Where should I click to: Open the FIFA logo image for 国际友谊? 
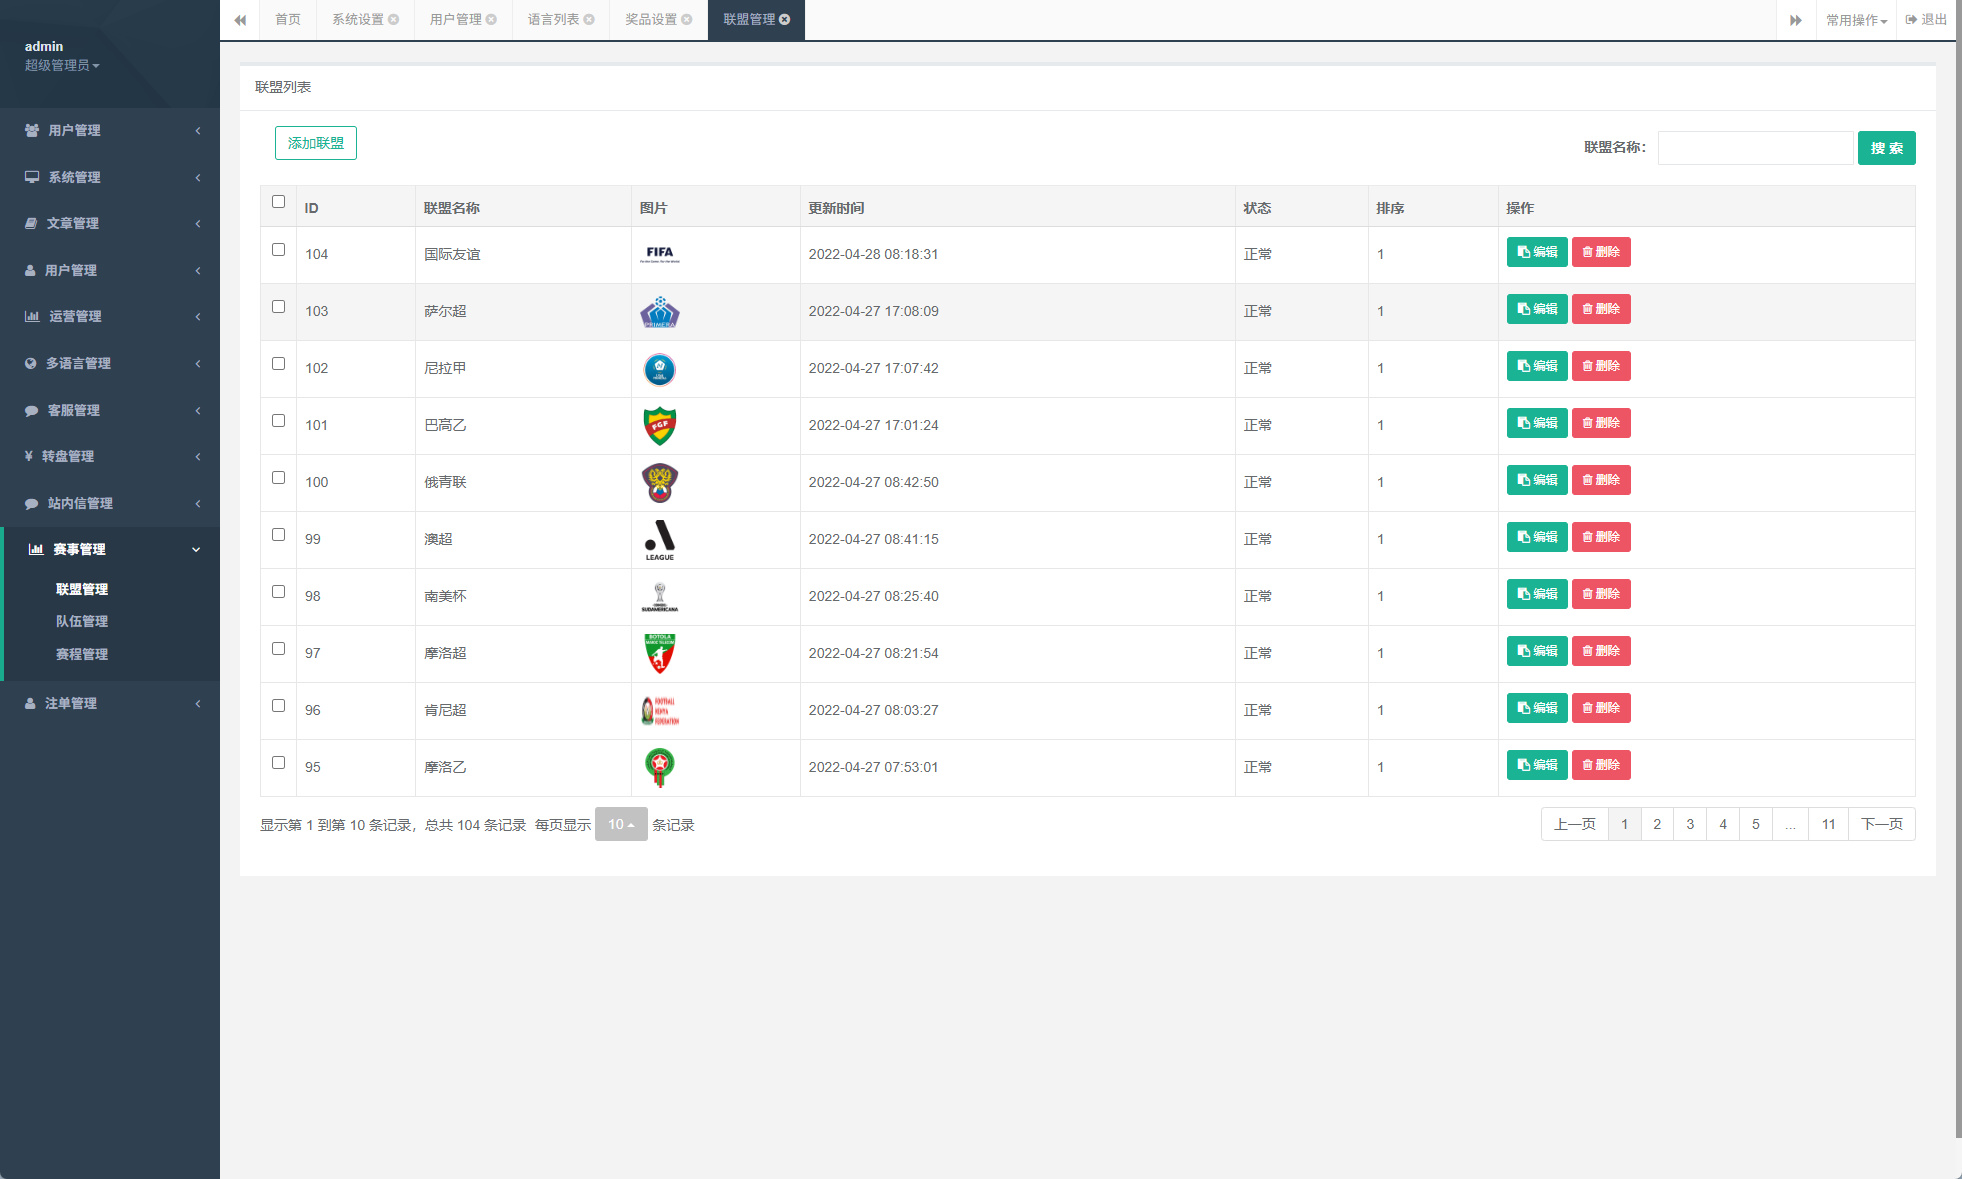(659, 254)
